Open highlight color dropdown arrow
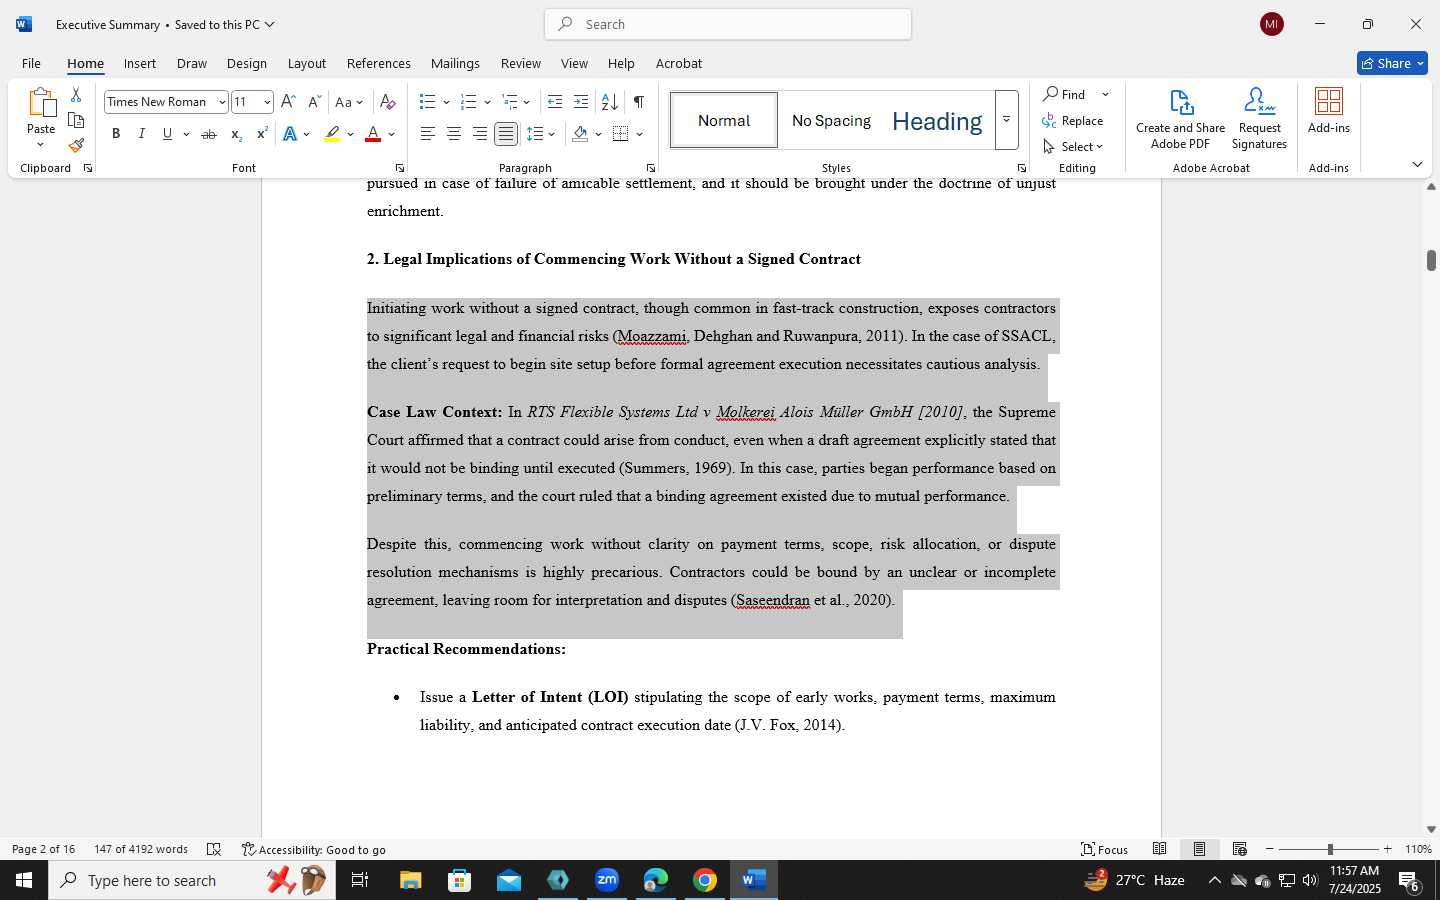Screen dimensions: 1440x900 [x=350, y=134]
